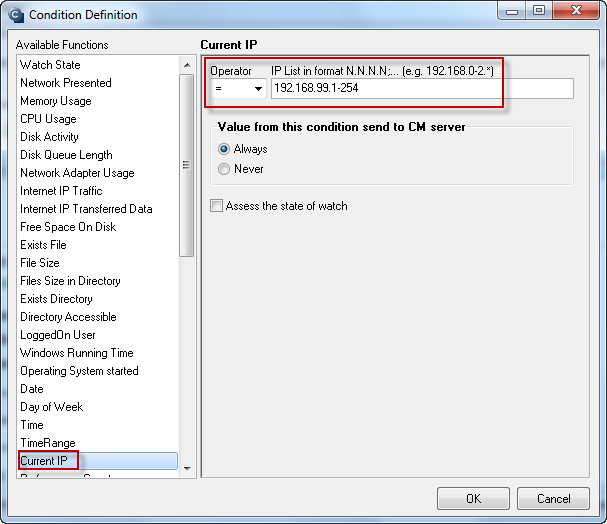This screenshot has height=524, width=607.
Task: Click the Cancel button
Action: point(553,498)
